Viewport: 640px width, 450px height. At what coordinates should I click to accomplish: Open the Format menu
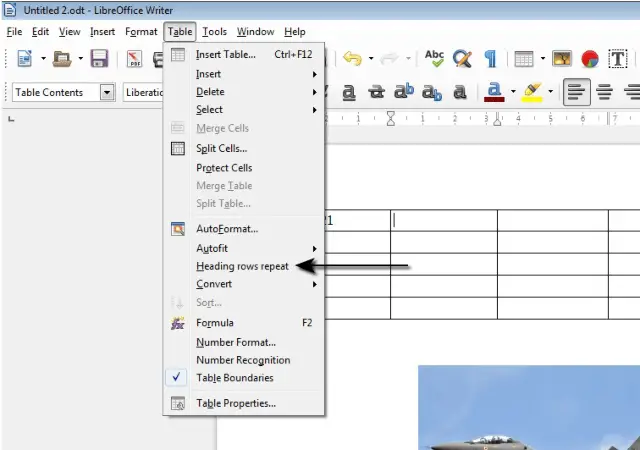141,32
